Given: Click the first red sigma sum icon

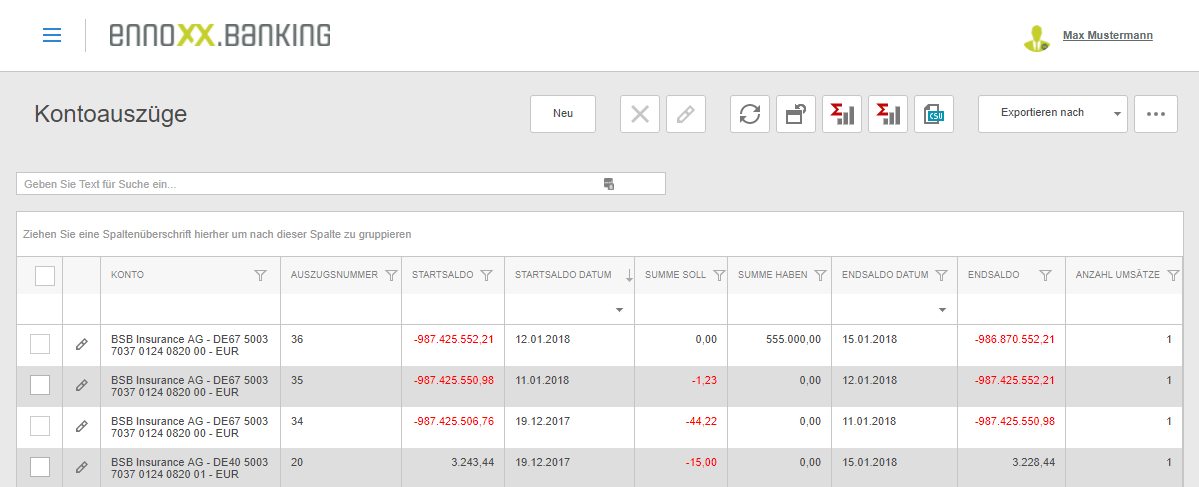Looking at the screenshot, I should 842,114.
